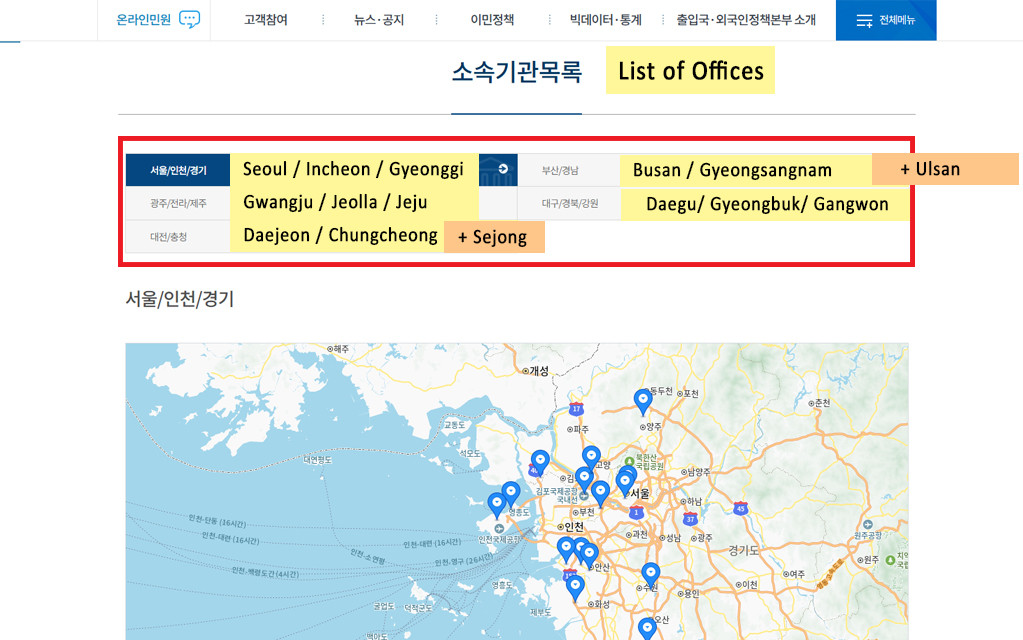Image resolution: width=1023 pixels, height=640 pixels.
Task: Select the map pin next to 고양
Action: [x=591, y=457]
